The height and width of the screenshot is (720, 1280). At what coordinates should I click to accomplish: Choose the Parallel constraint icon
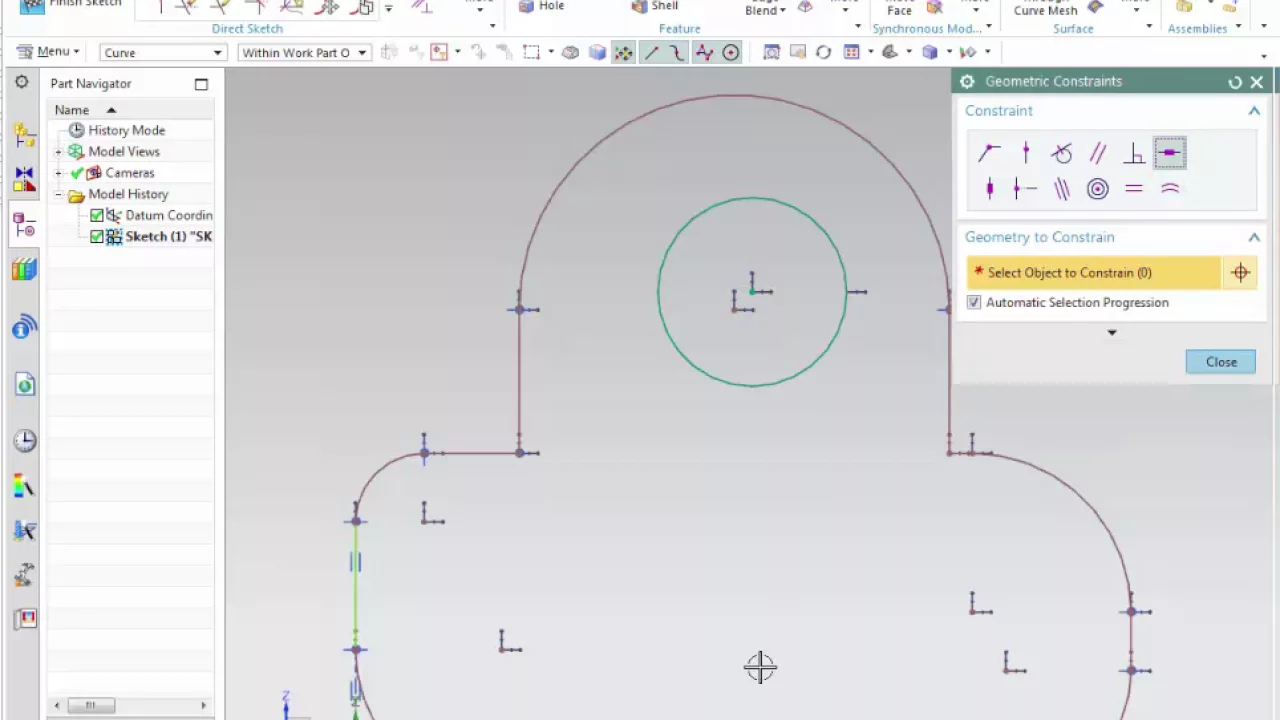(1098, 153)
